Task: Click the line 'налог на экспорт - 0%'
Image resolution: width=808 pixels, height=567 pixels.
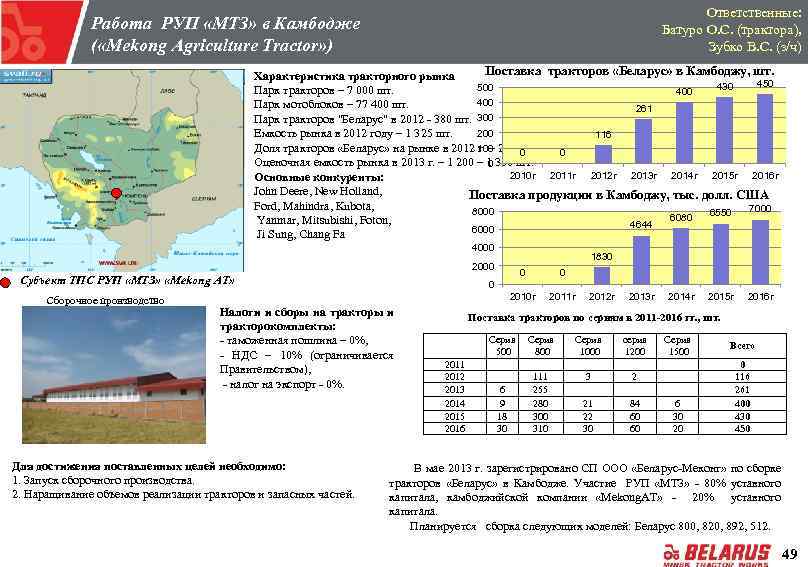Action: point(283,385)
